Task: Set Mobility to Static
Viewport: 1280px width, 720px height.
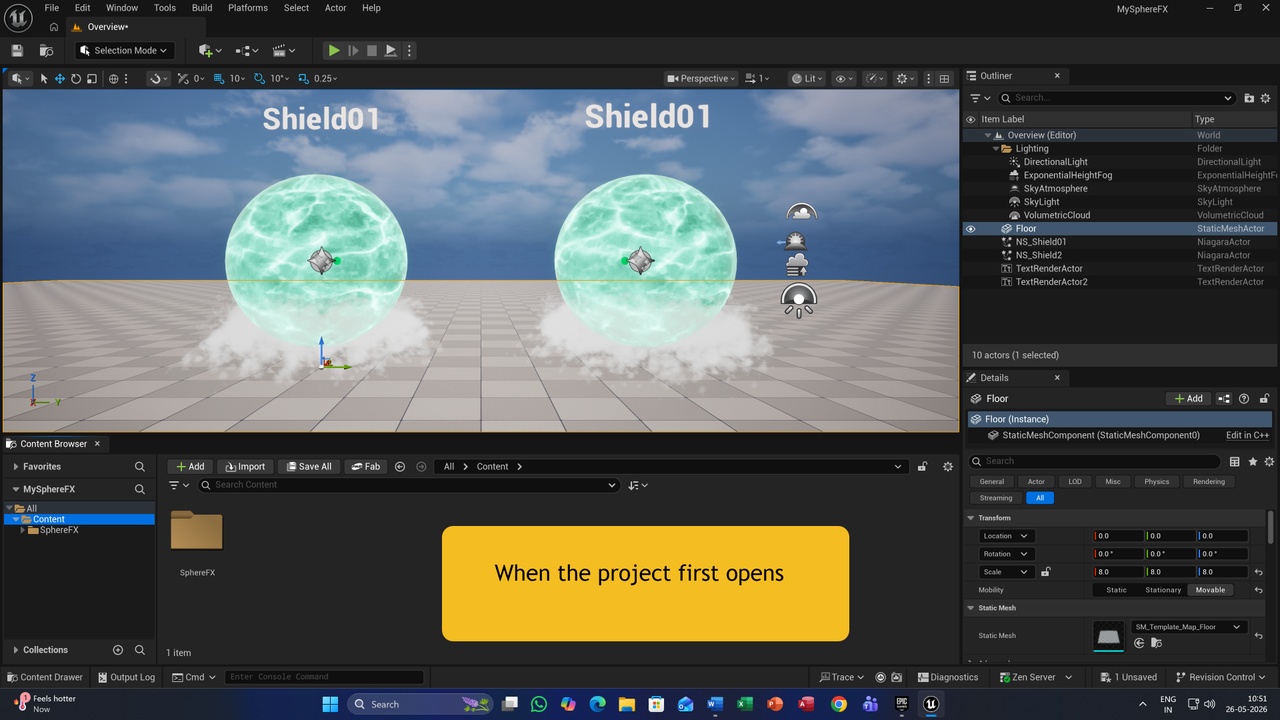Action: click(x=1116, y=590)
